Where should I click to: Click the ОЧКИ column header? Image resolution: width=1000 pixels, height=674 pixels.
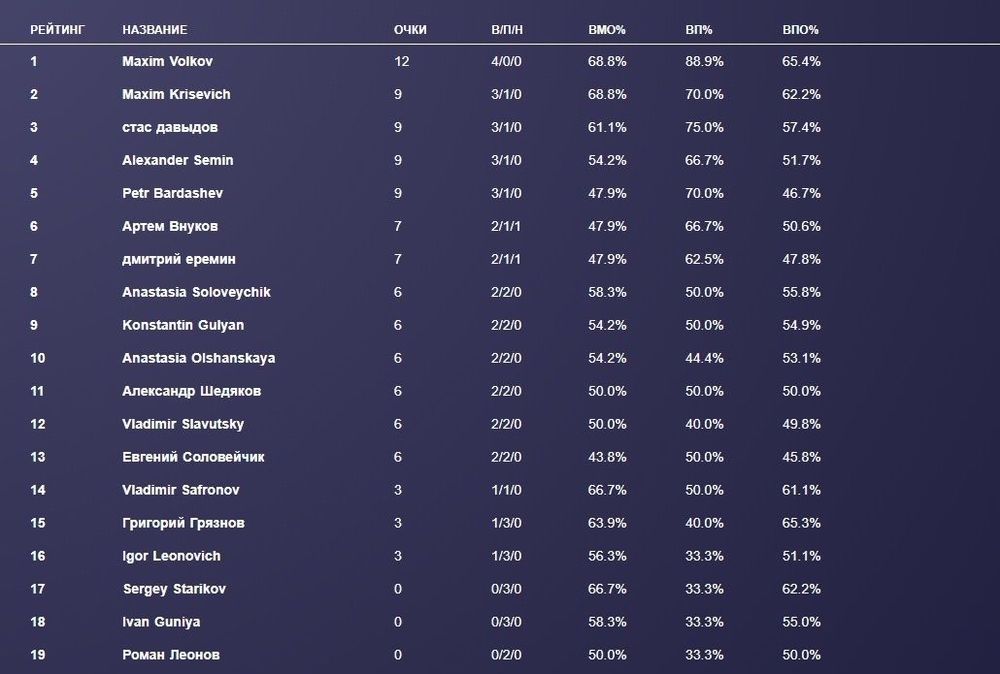(x=410, y=30)
